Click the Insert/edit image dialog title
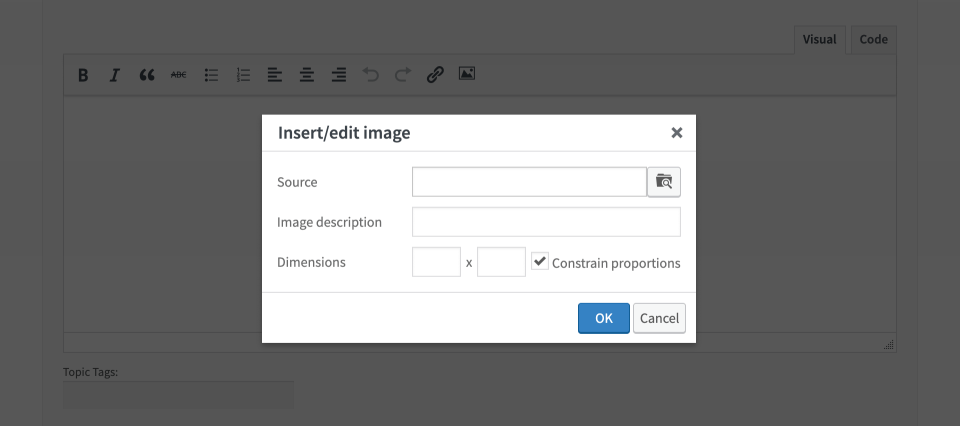The height and width of the screenshot is (426, 960). [344, 133]
